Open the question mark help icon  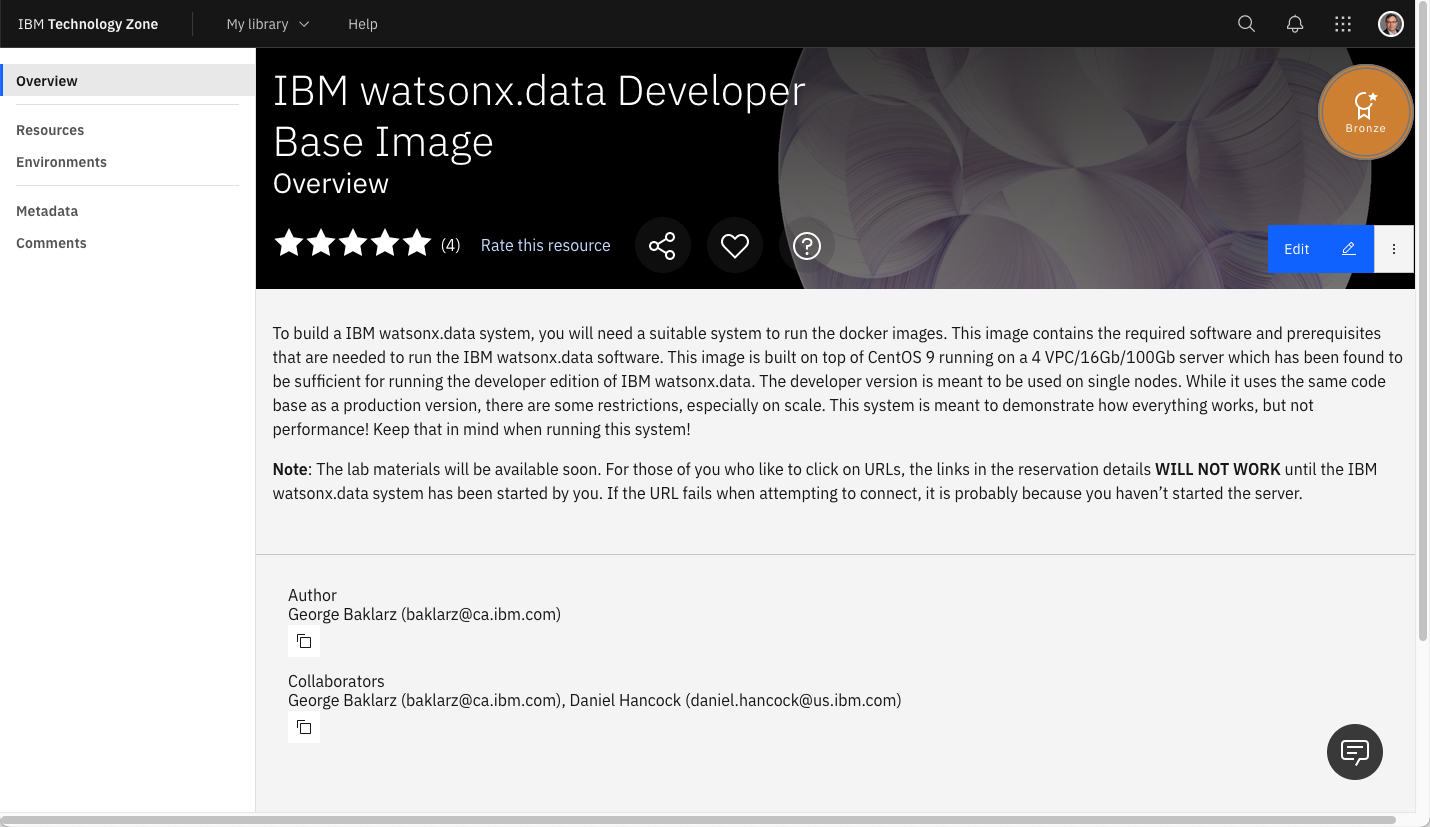pos(807,245)
